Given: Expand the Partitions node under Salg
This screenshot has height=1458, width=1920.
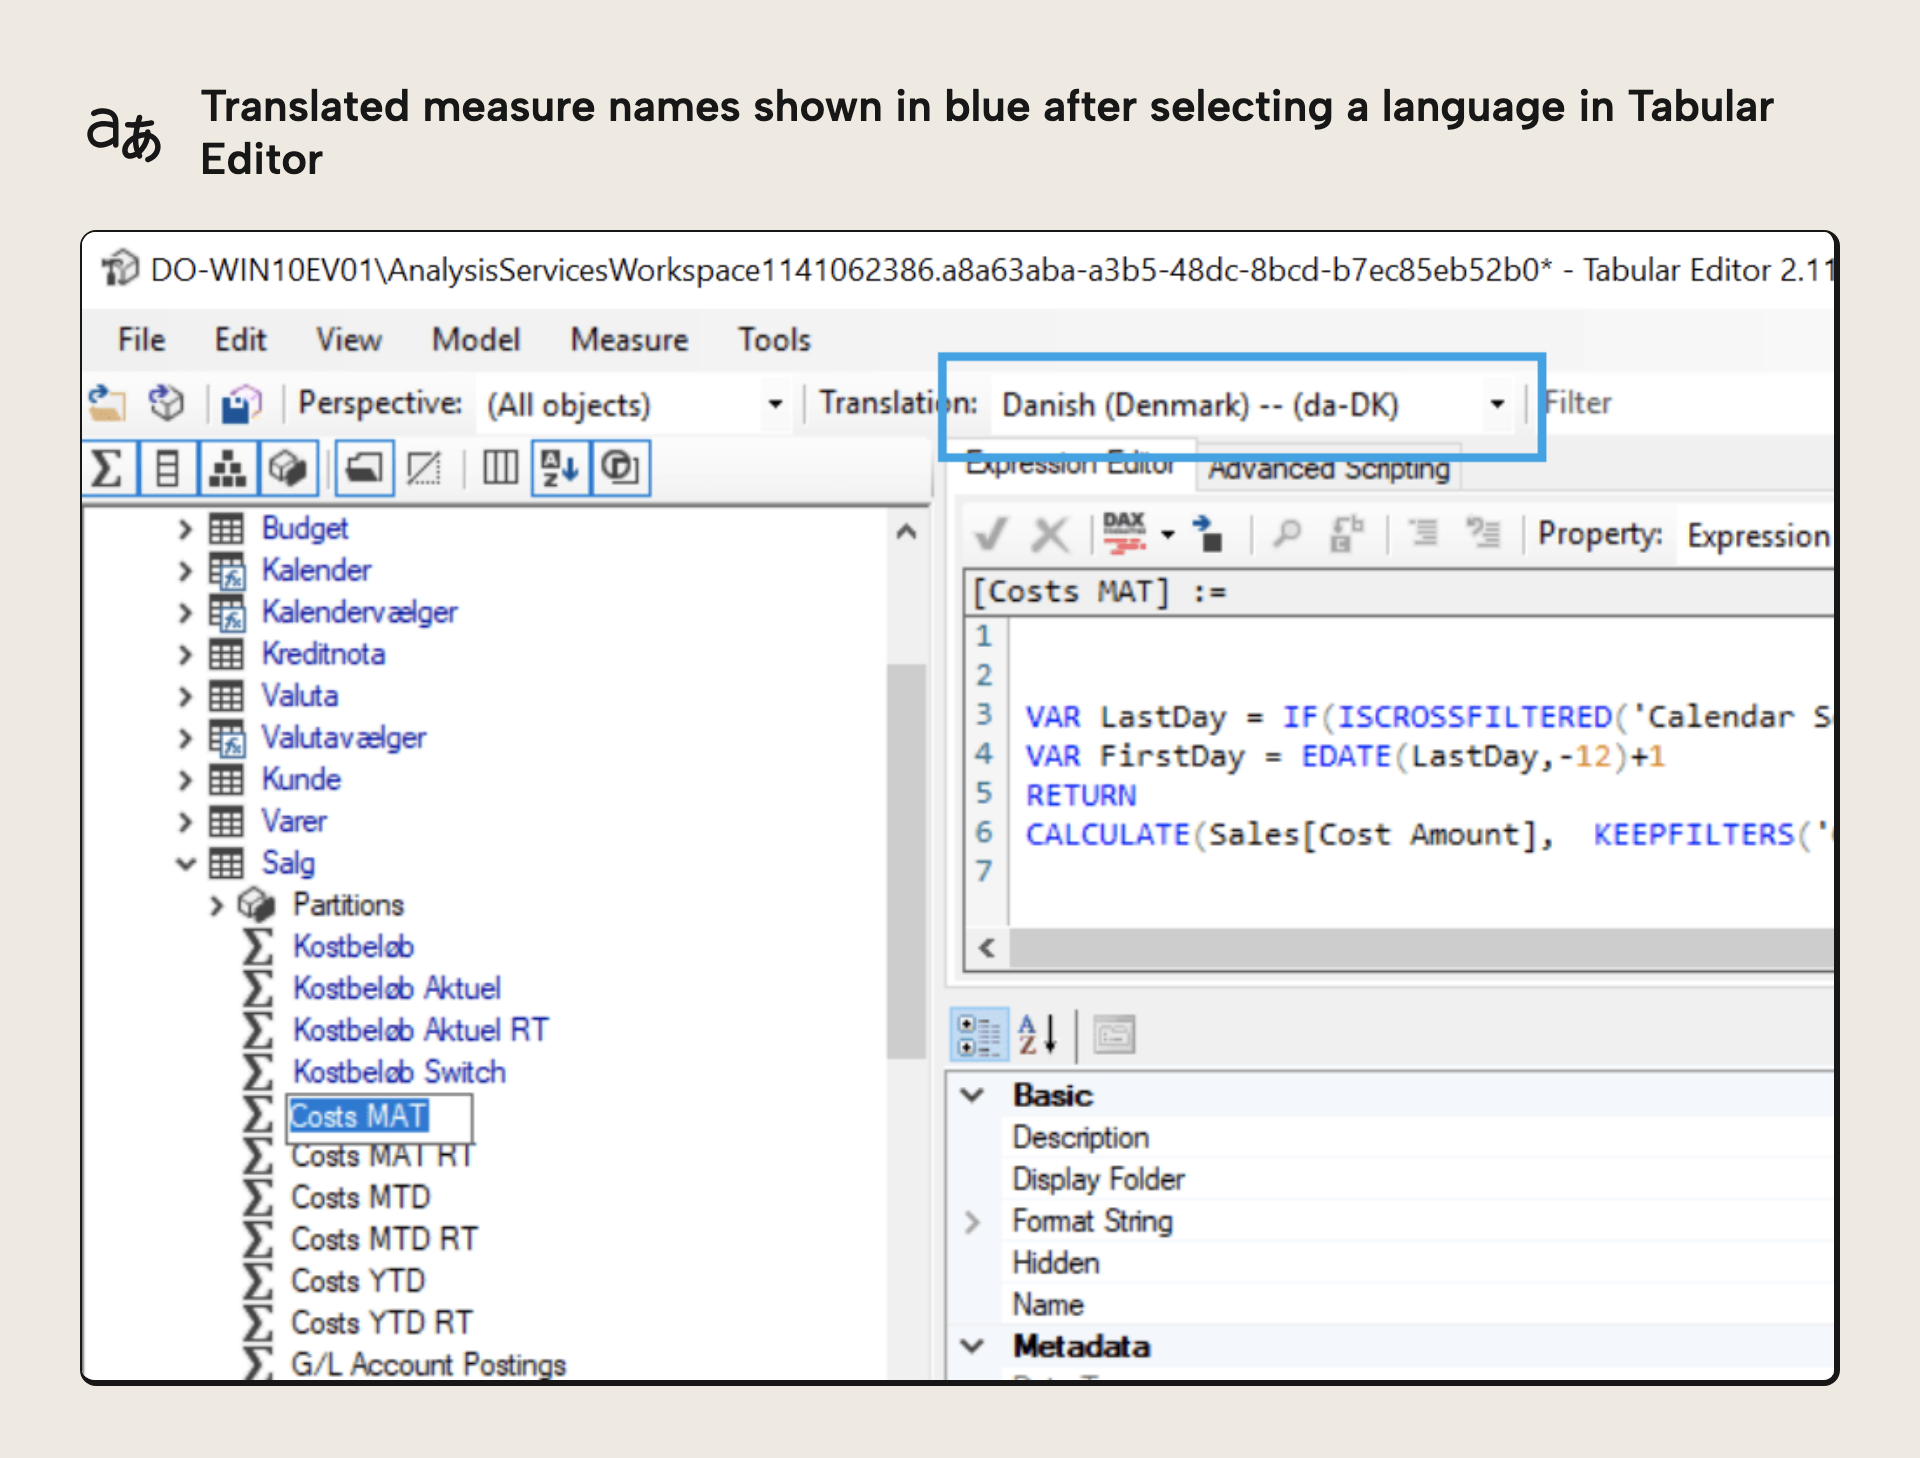Looking at the screenshot, I should [x=217, y=906].
